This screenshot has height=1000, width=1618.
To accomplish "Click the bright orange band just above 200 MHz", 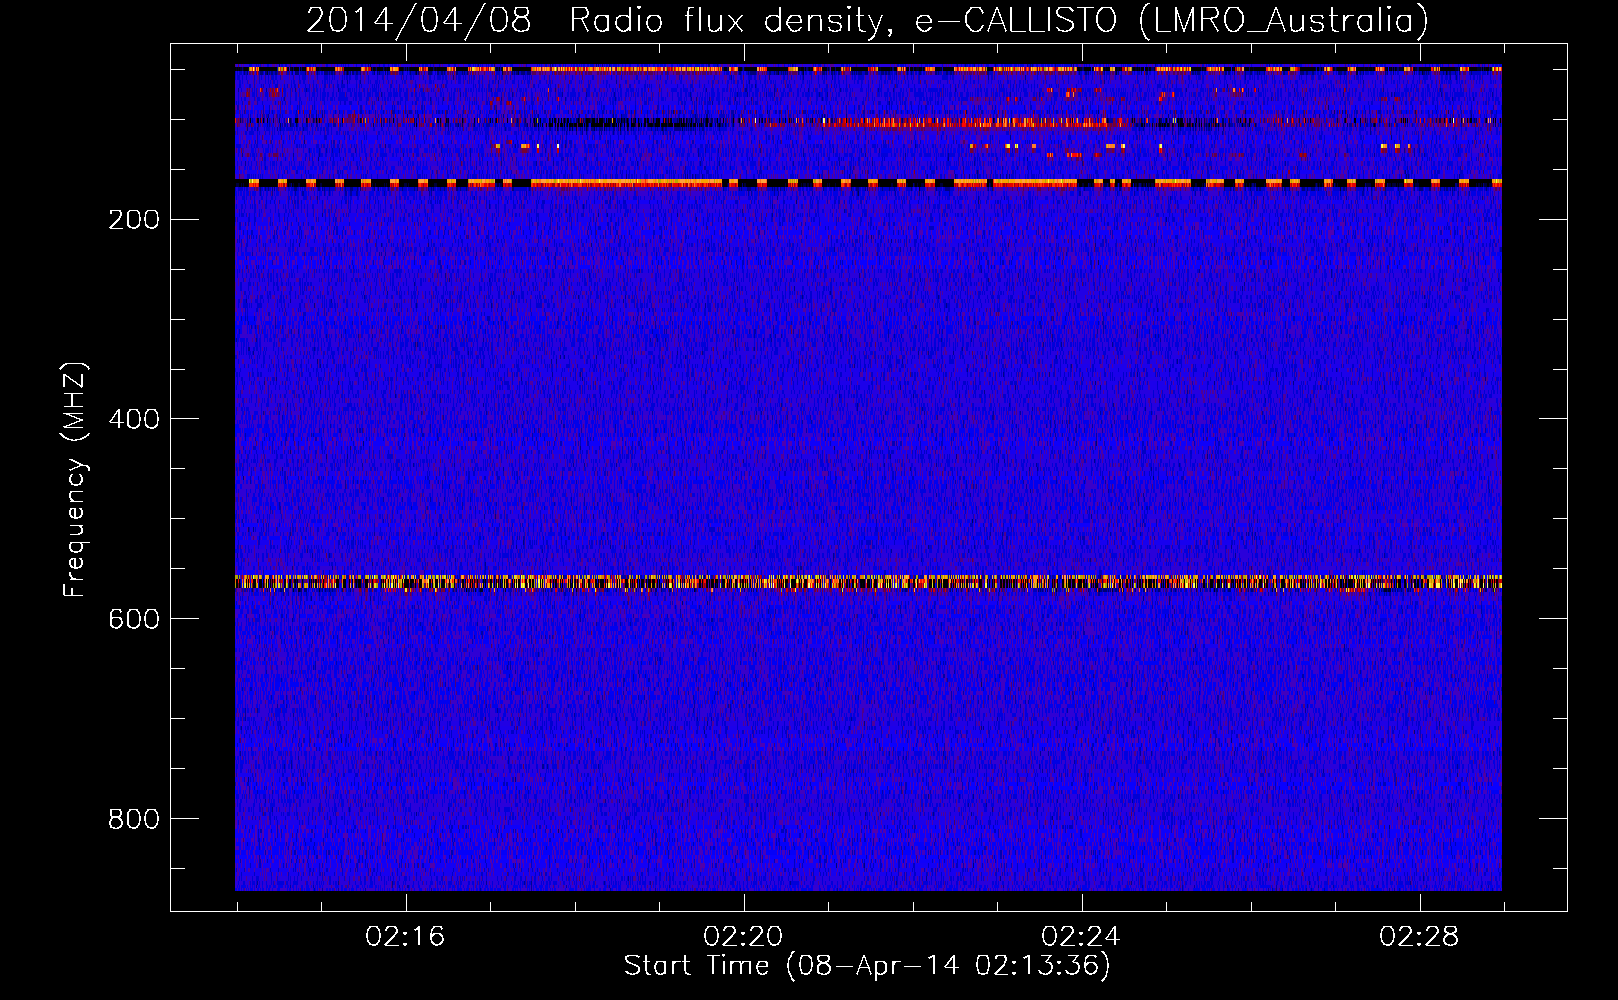I will 868,184.
